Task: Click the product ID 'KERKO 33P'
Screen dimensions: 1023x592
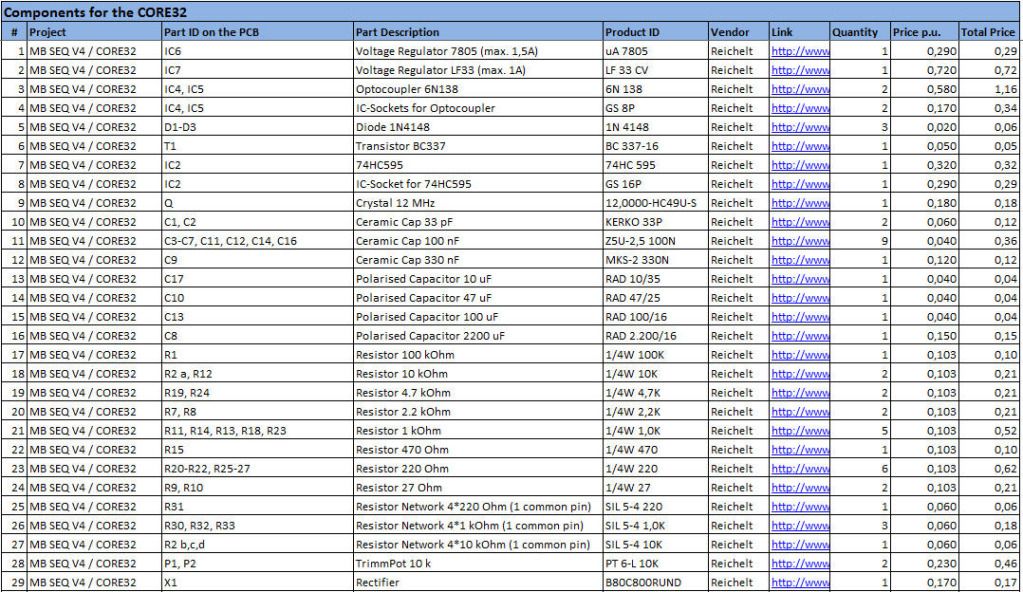Action: (x=656, y=221)
